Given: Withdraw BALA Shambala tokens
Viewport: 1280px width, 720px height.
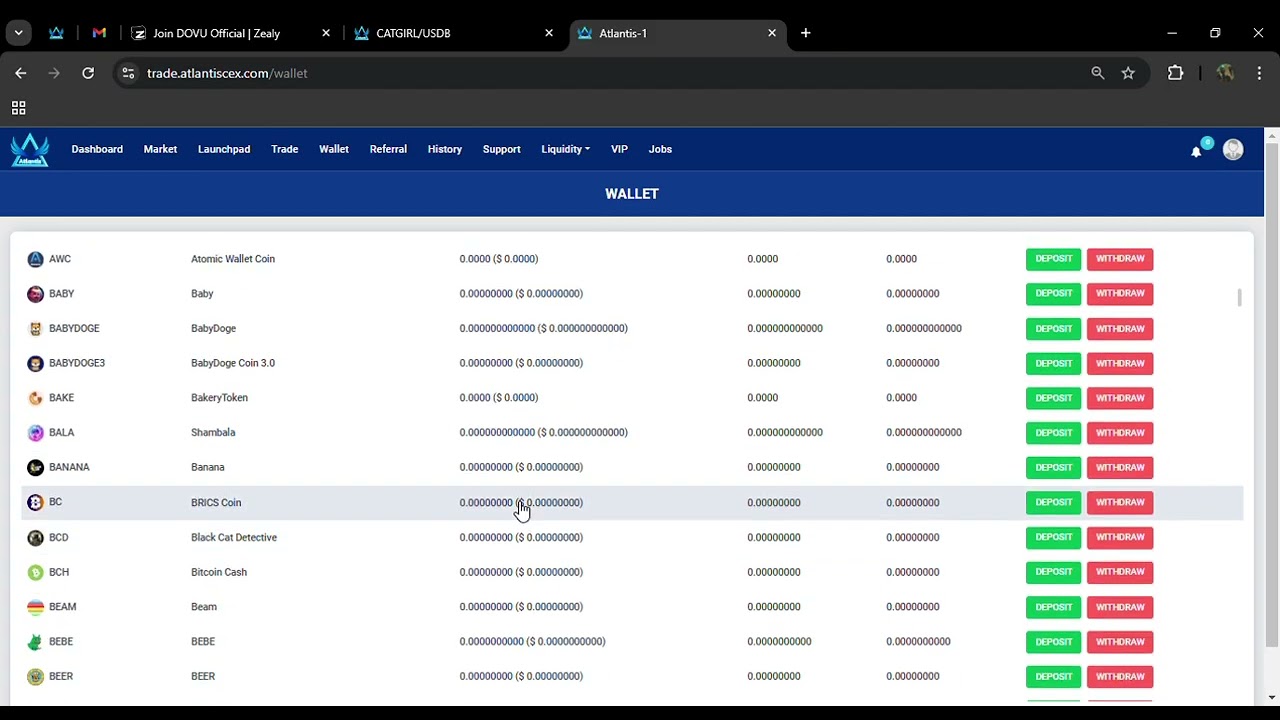Looking at the screenshot, I should point(1120,433).
